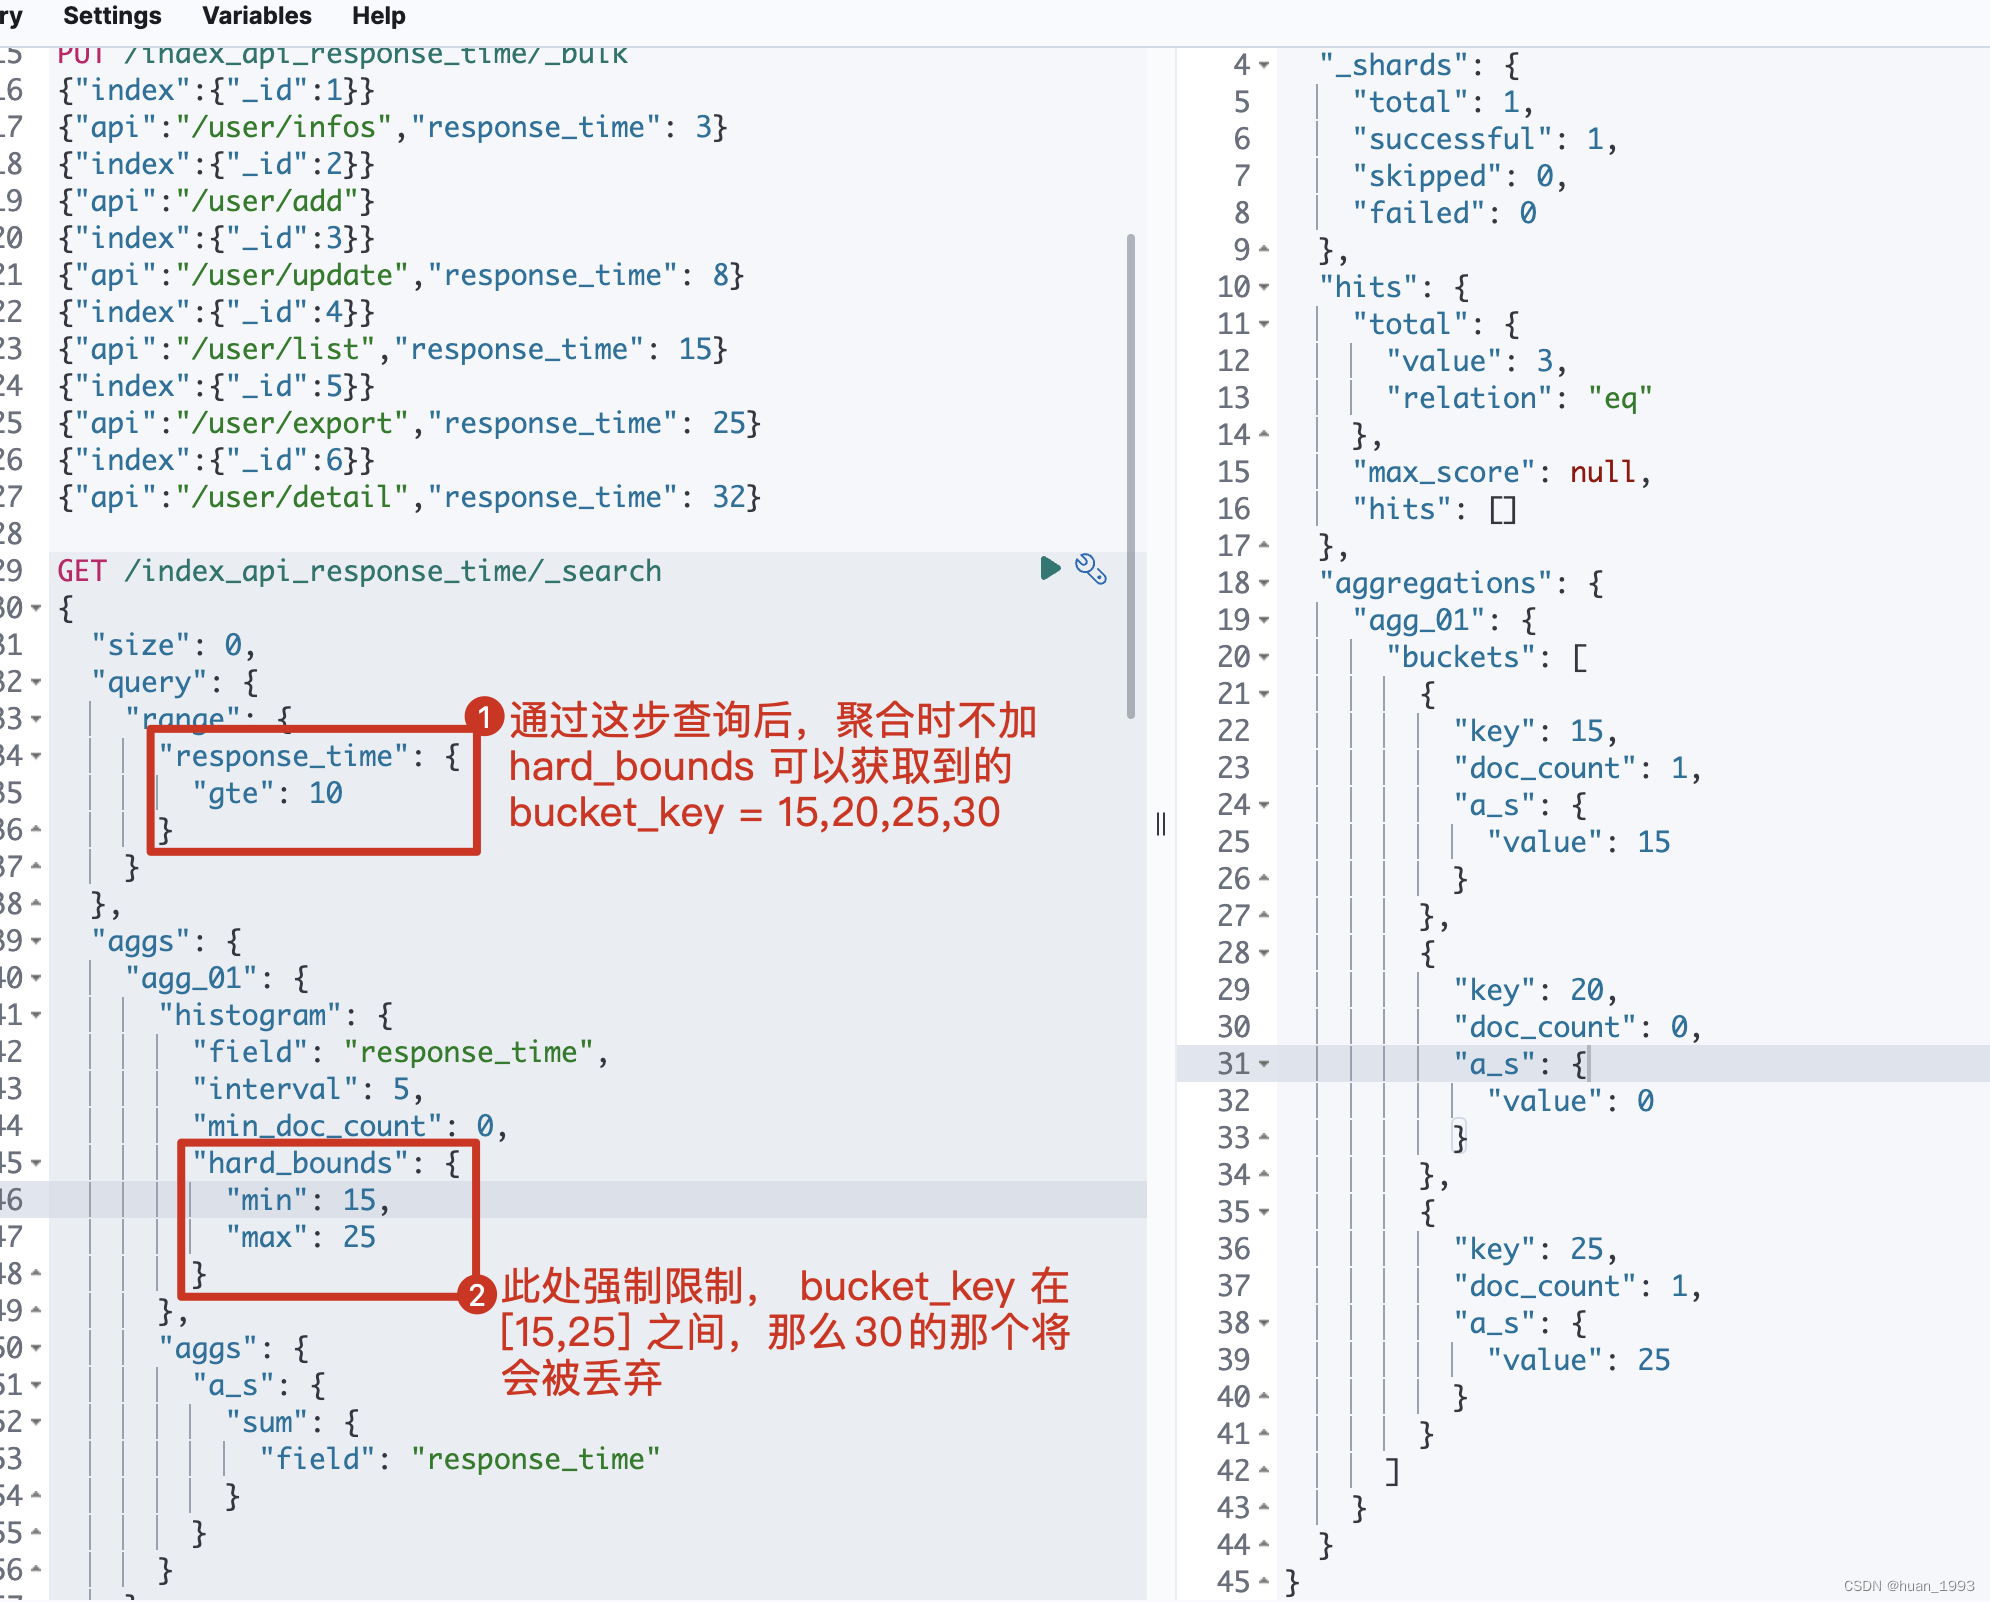Image resolution: width=1990 pixels, height=1602 pixels.
Task: Collapse the "aggs" block at line 39
Action: coord(37,941)
